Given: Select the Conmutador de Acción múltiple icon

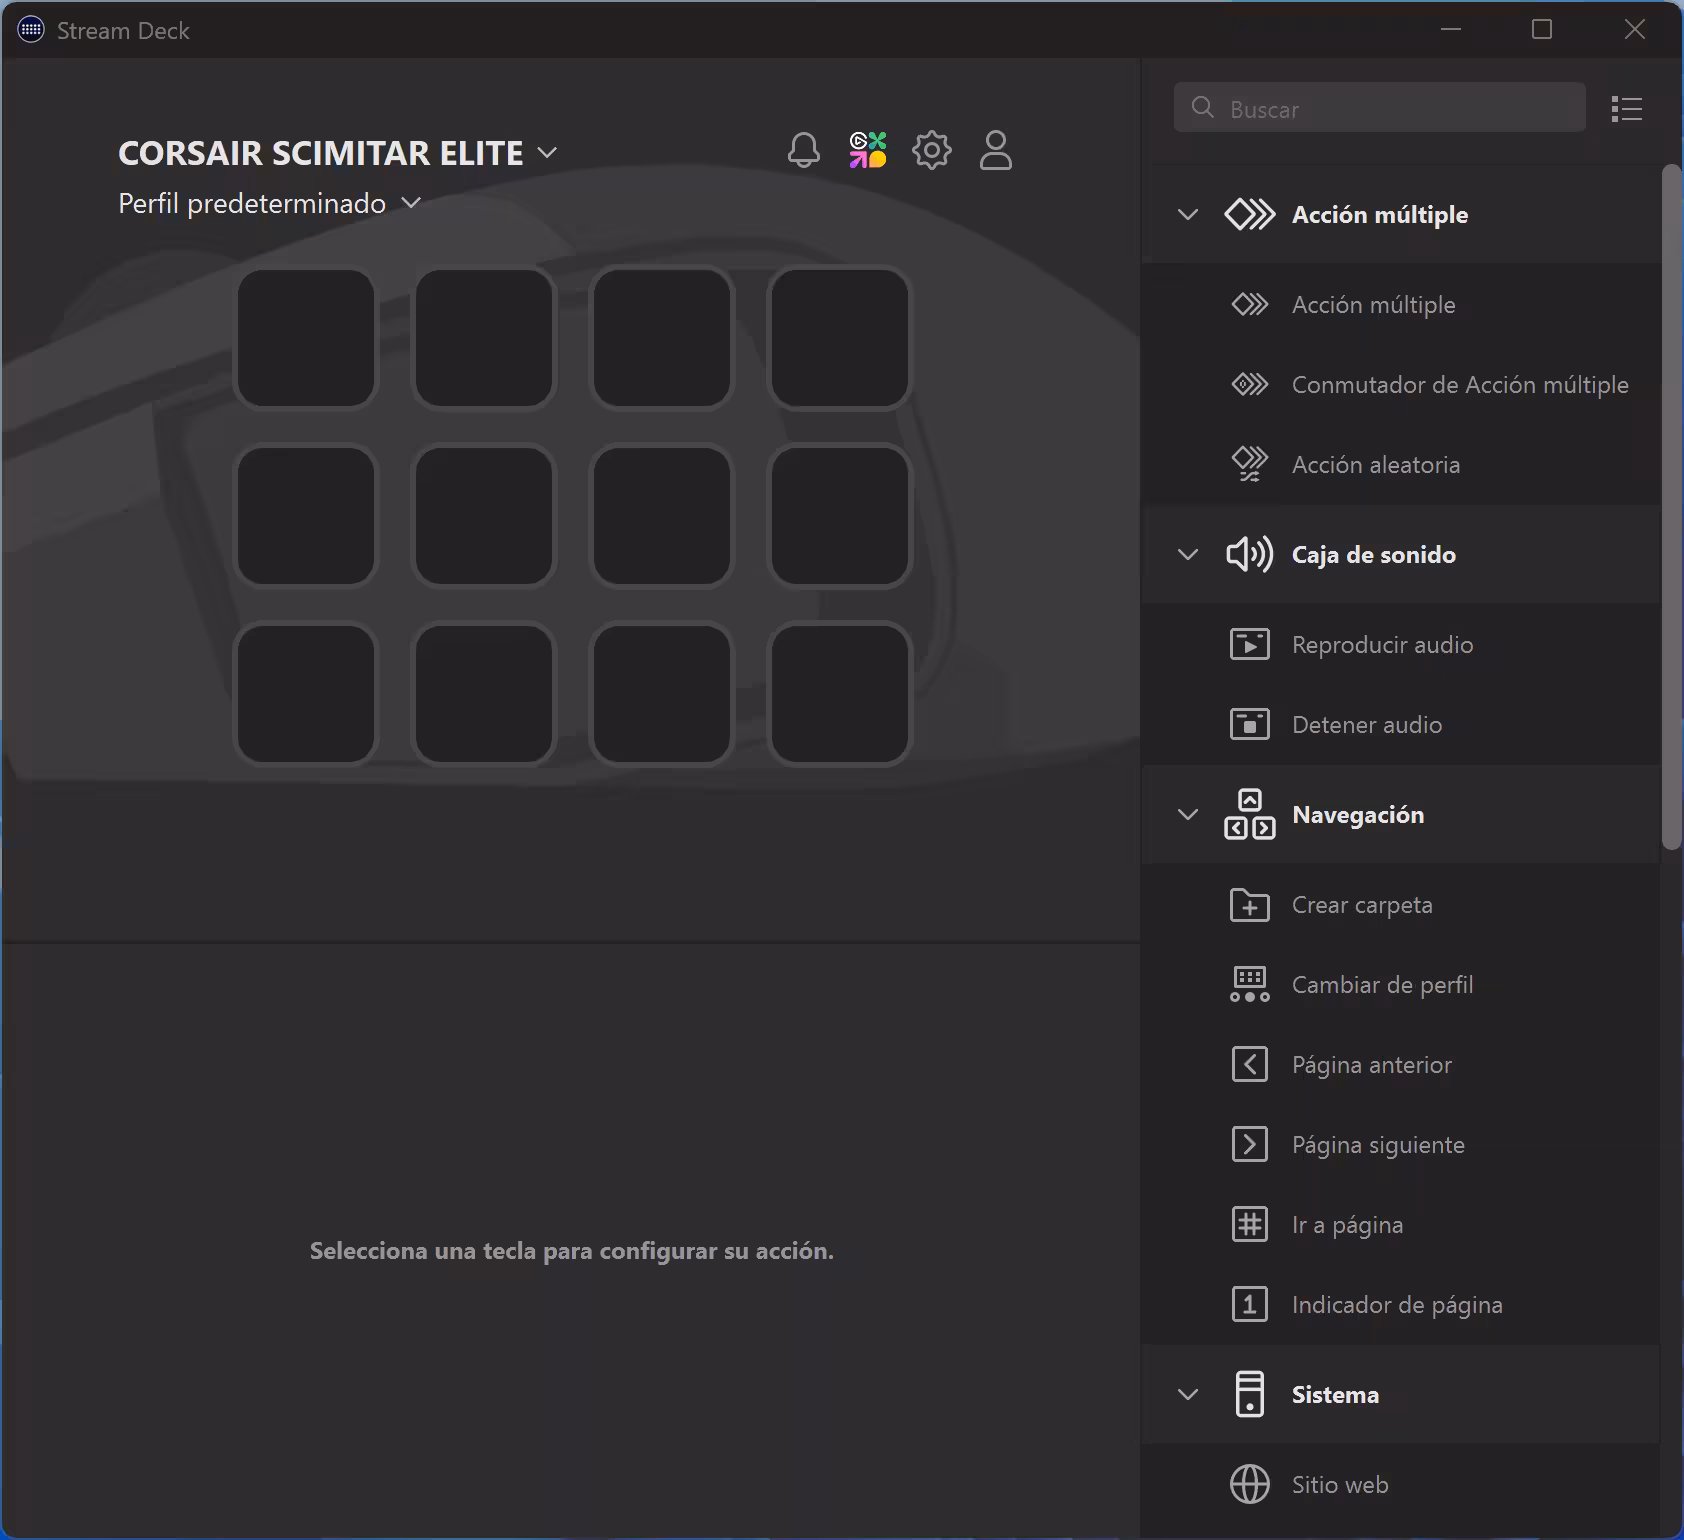Looking at the screenshot, I should click(1250, 384).
